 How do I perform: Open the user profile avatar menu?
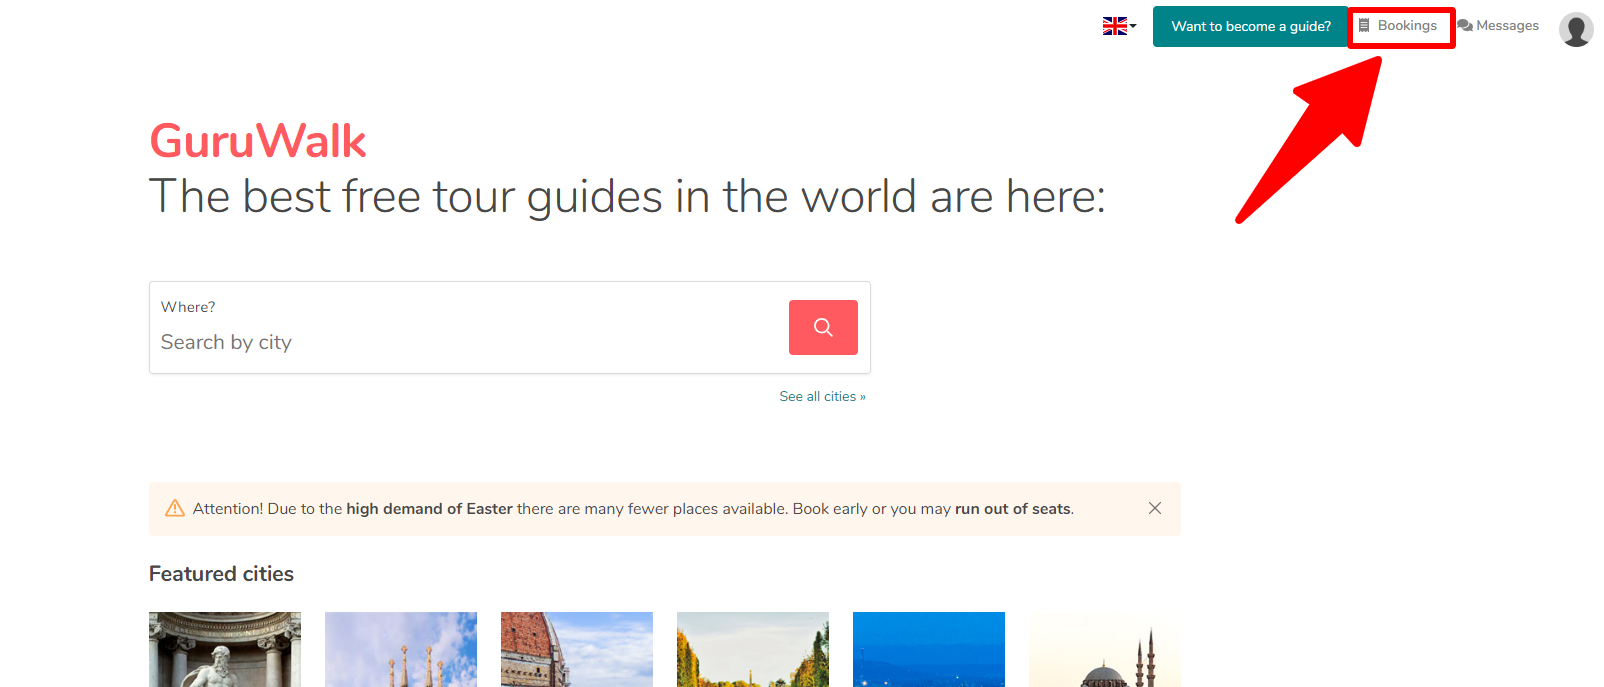(x=1576, y=30)
